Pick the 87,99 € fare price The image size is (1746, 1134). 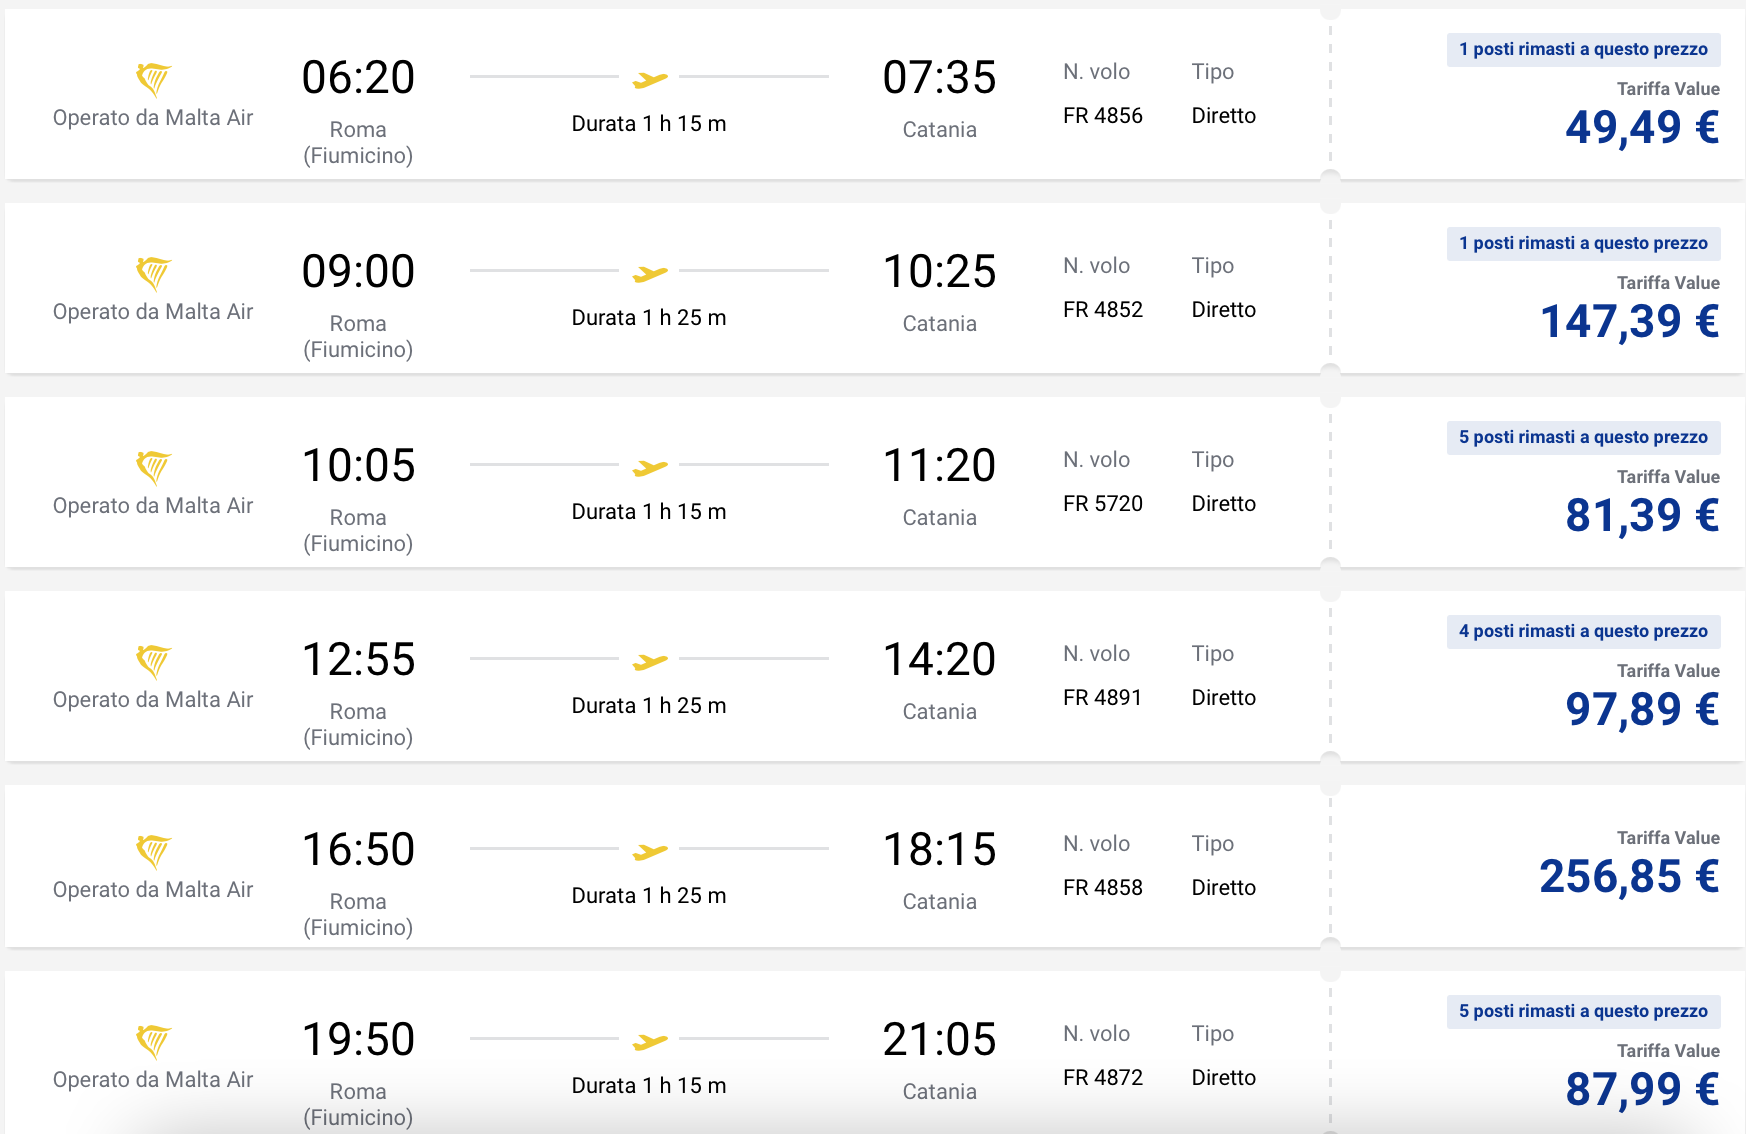[x=1642, y=1089]
